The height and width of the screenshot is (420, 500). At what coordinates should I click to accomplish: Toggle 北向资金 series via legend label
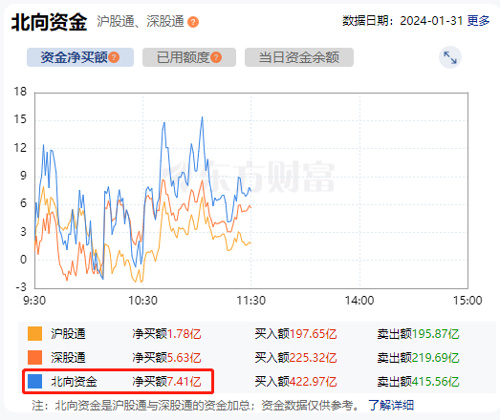(x=74, y=381)
